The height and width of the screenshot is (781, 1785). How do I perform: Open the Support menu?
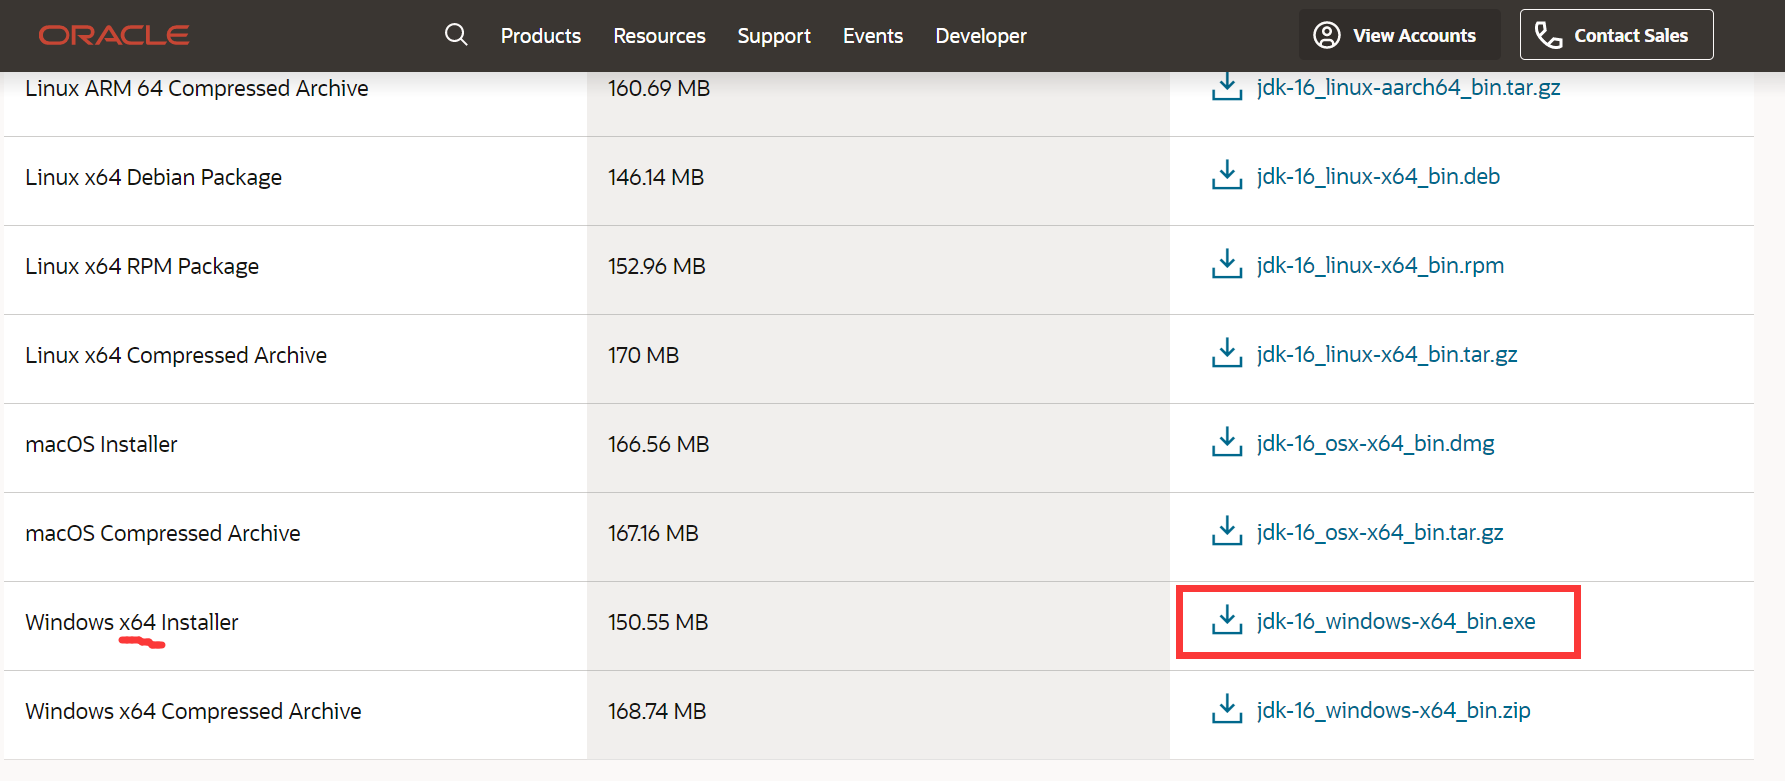pos(774,36)
